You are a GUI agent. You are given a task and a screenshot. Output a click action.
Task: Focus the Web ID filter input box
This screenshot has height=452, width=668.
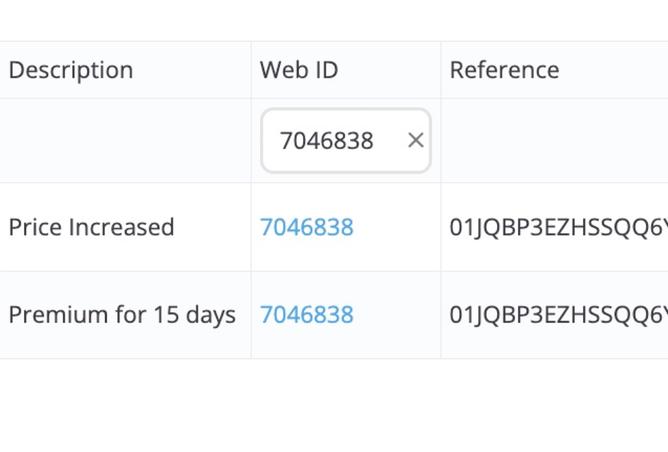(x=346, y=141)
